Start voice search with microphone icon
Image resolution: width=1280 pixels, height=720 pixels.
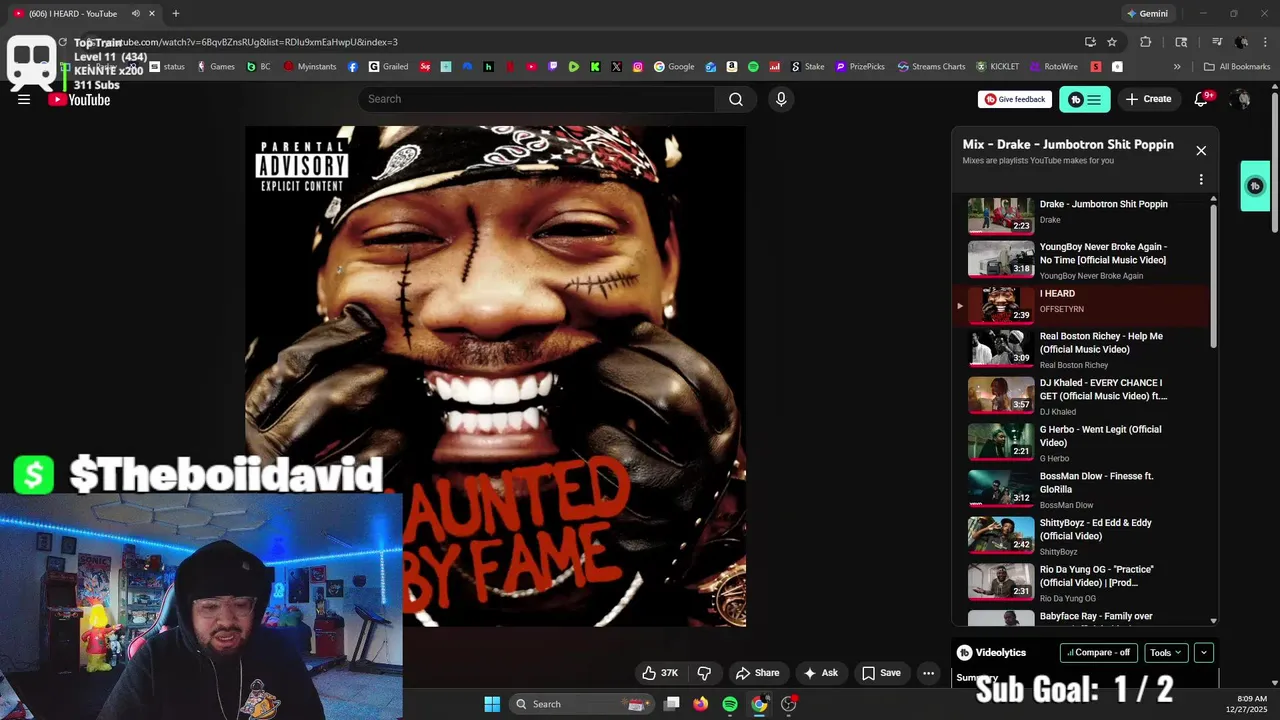(x=781, y=99)
